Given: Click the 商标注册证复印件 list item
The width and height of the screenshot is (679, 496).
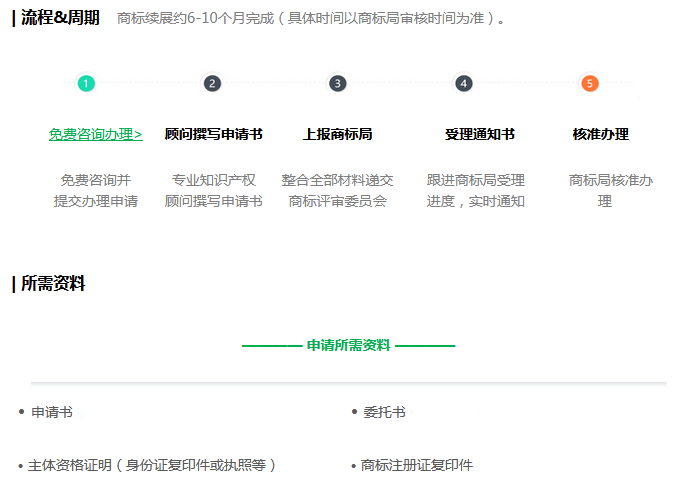Looking at the screenshot, I should coord(417,465).
